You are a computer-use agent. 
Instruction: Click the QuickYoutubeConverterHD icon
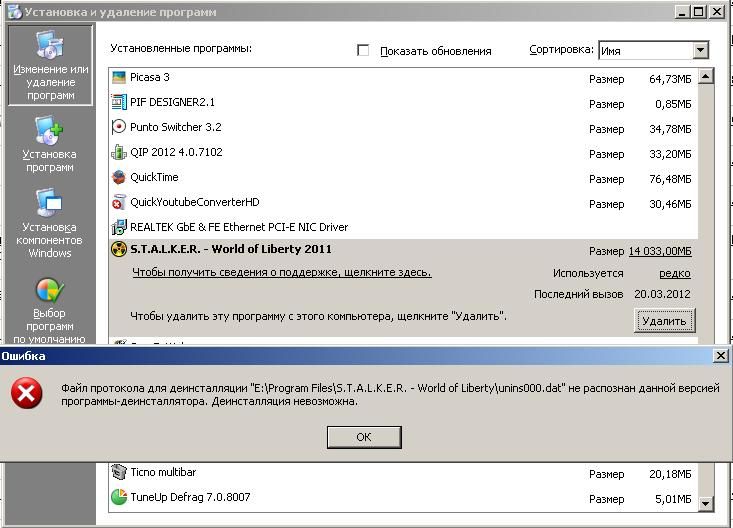[x=119, y=202]
